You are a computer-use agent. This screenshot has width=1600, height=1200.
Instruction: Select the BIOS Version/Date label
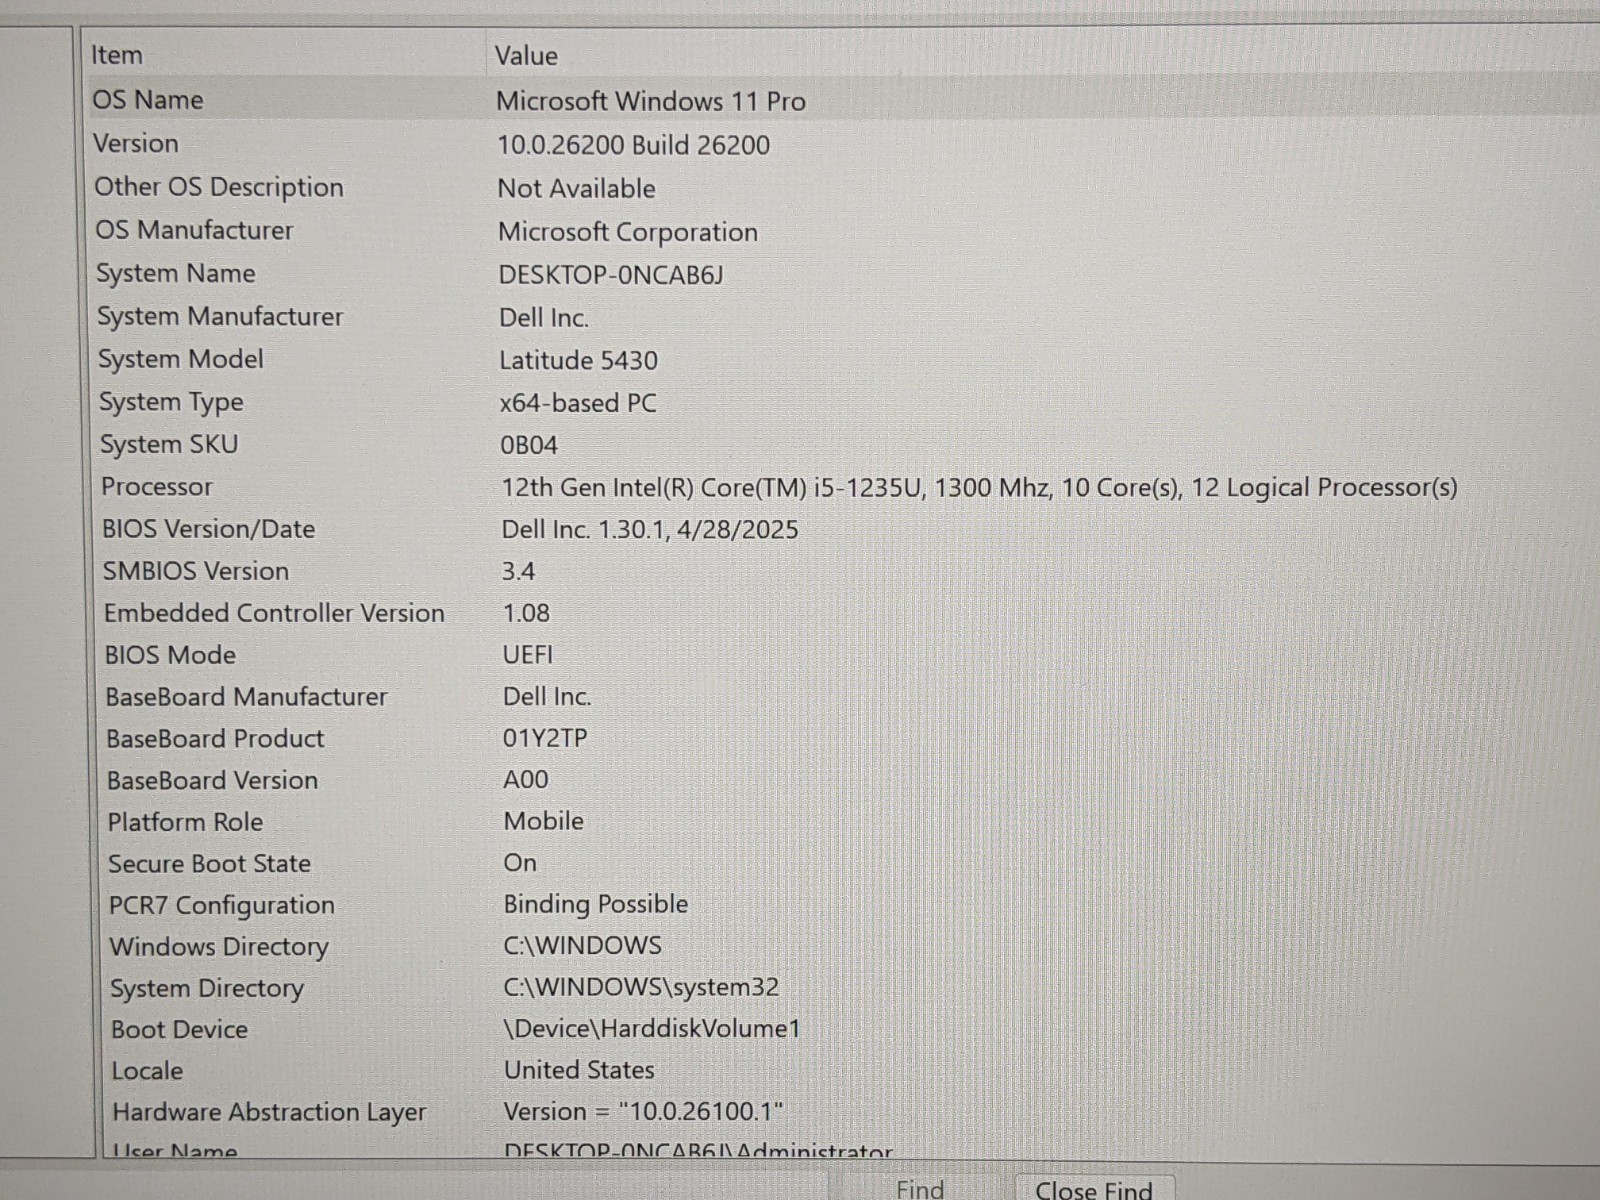pyautogui.click(x=209, y=529)
